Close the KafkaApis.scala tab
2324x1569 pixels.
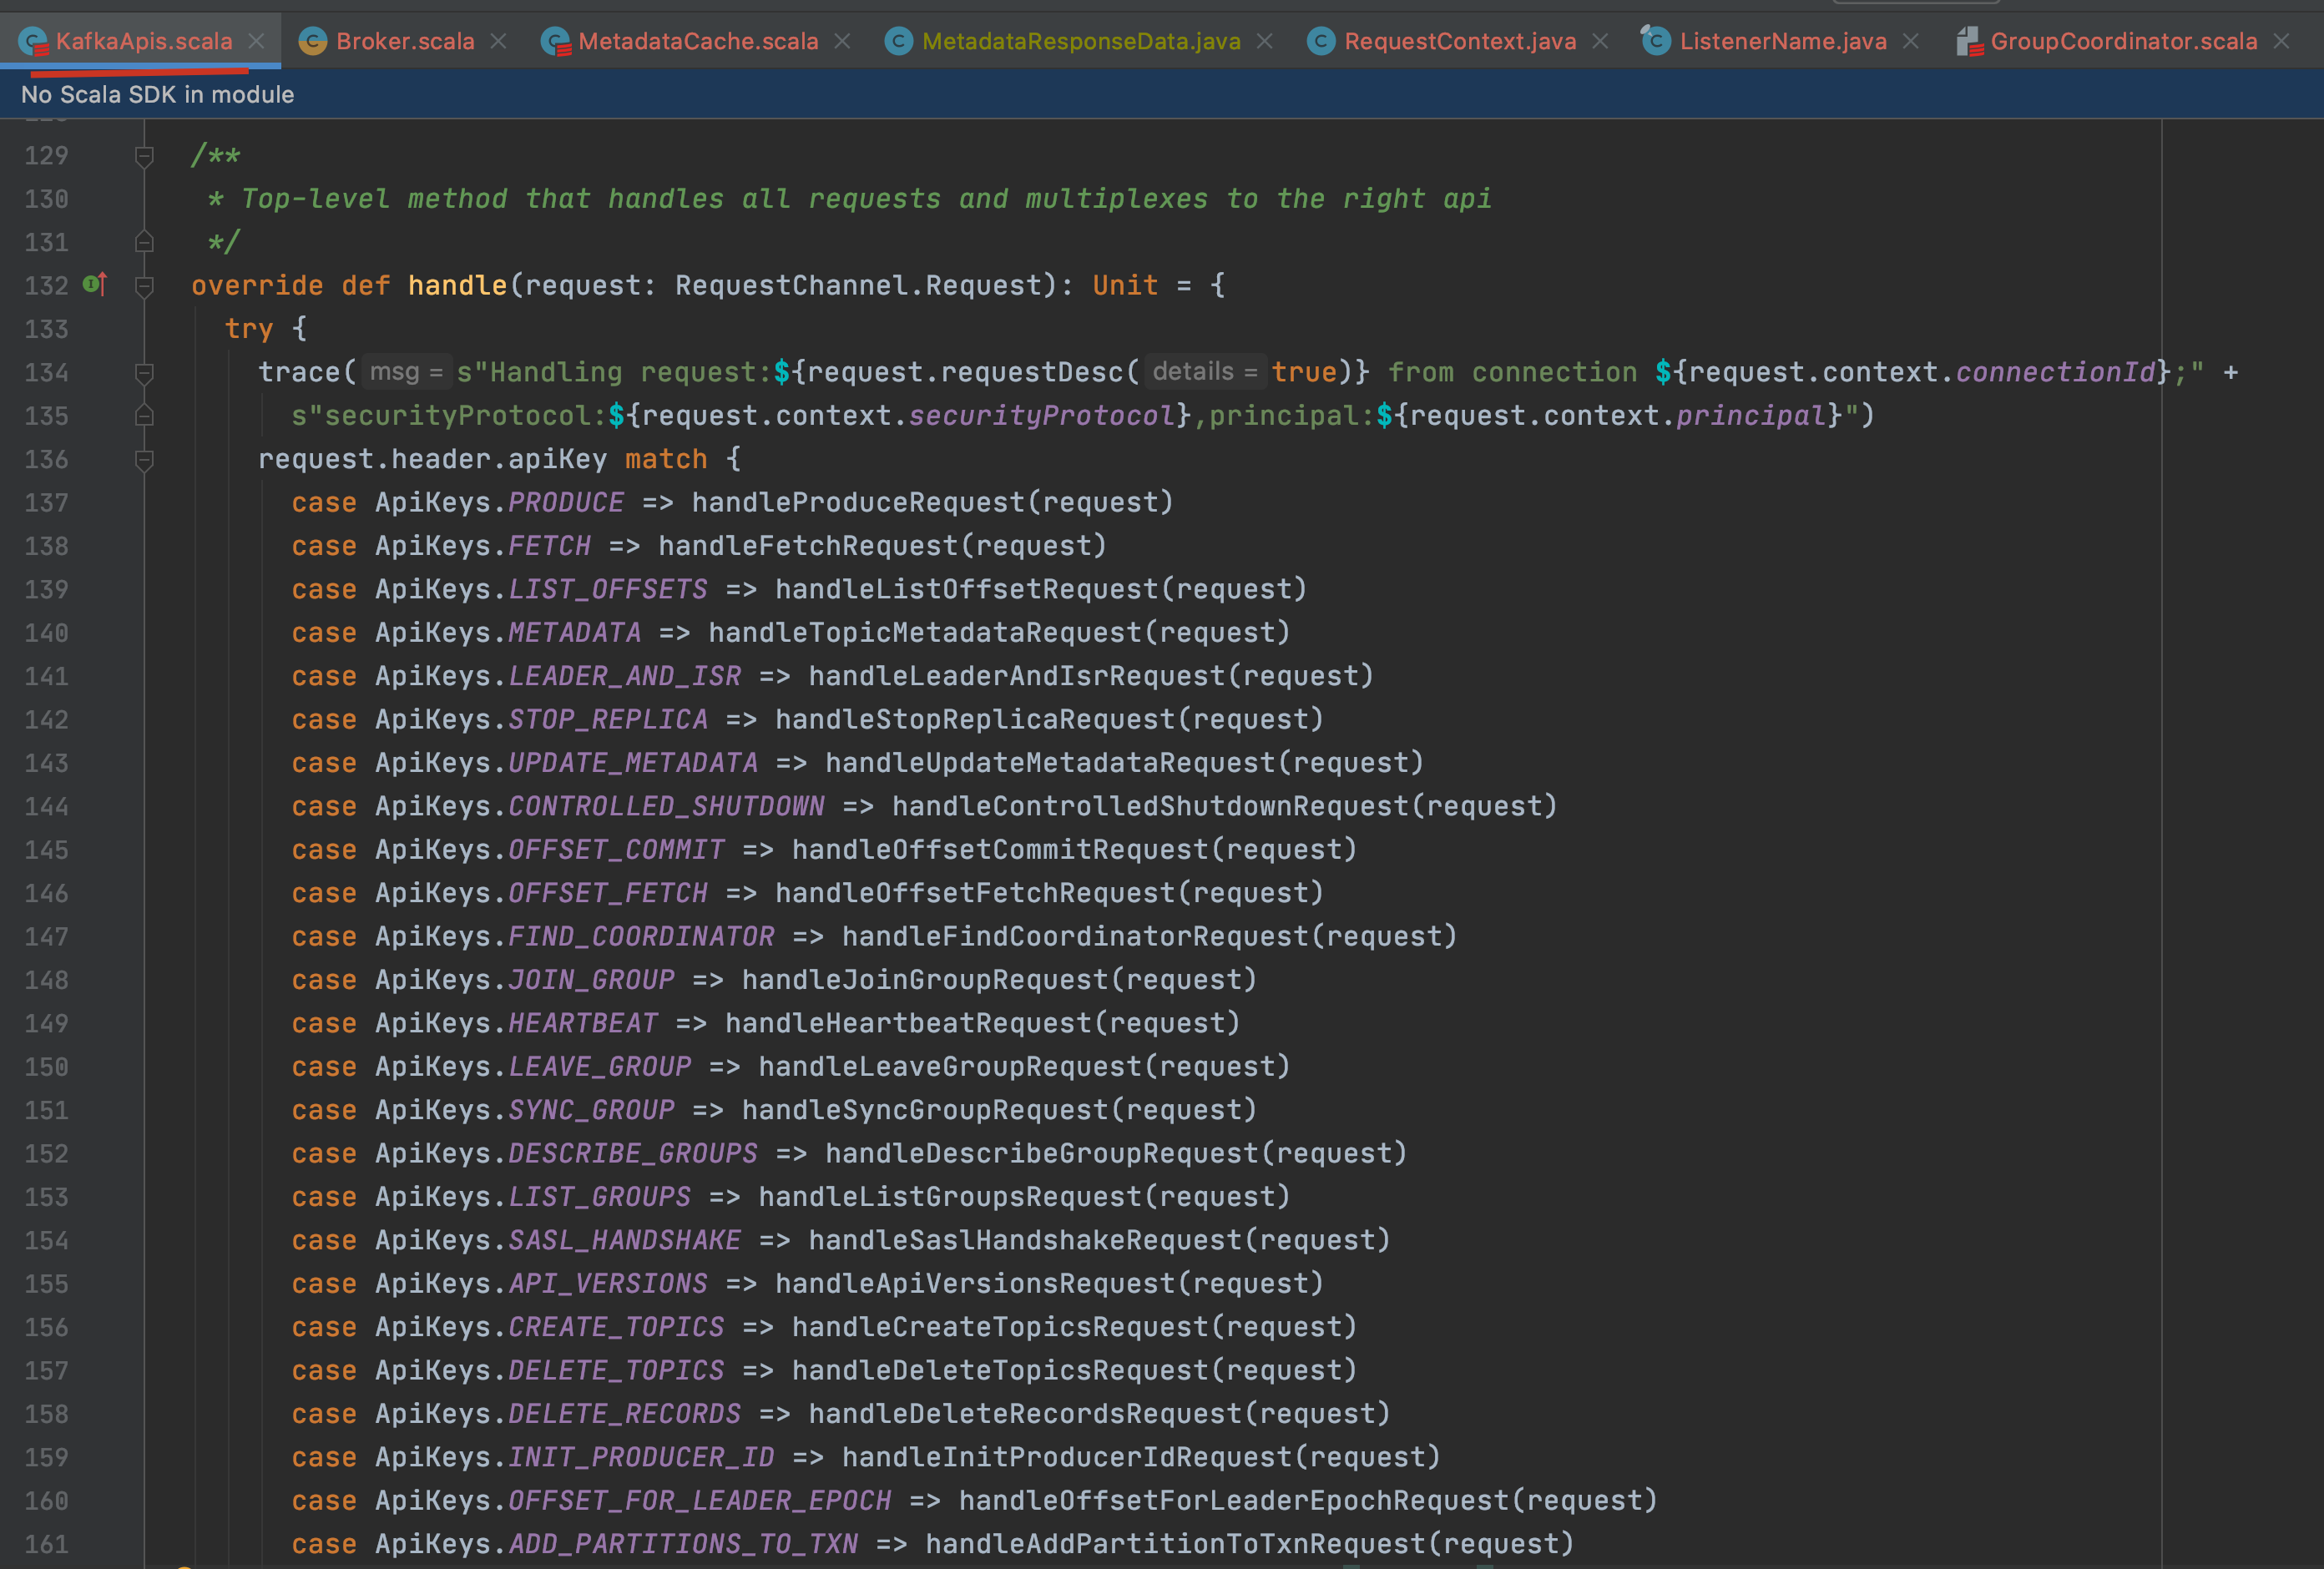[x=257, y=41]
